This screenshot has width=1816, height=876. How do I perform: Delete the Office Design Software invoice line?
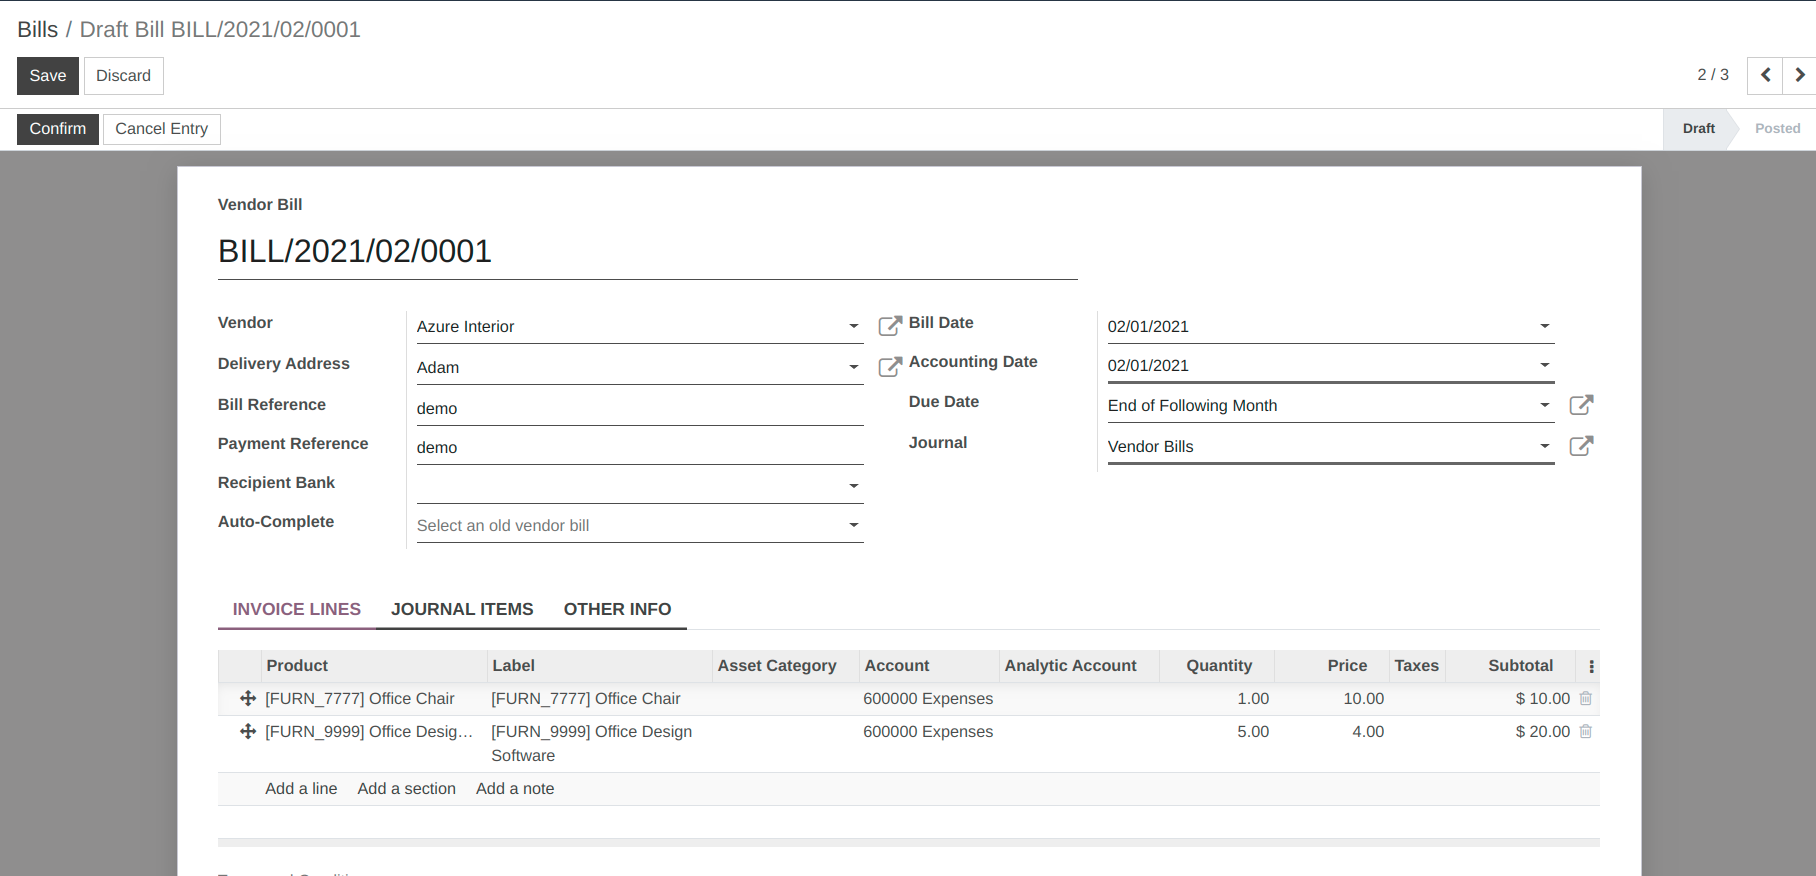coord(1586,732)
